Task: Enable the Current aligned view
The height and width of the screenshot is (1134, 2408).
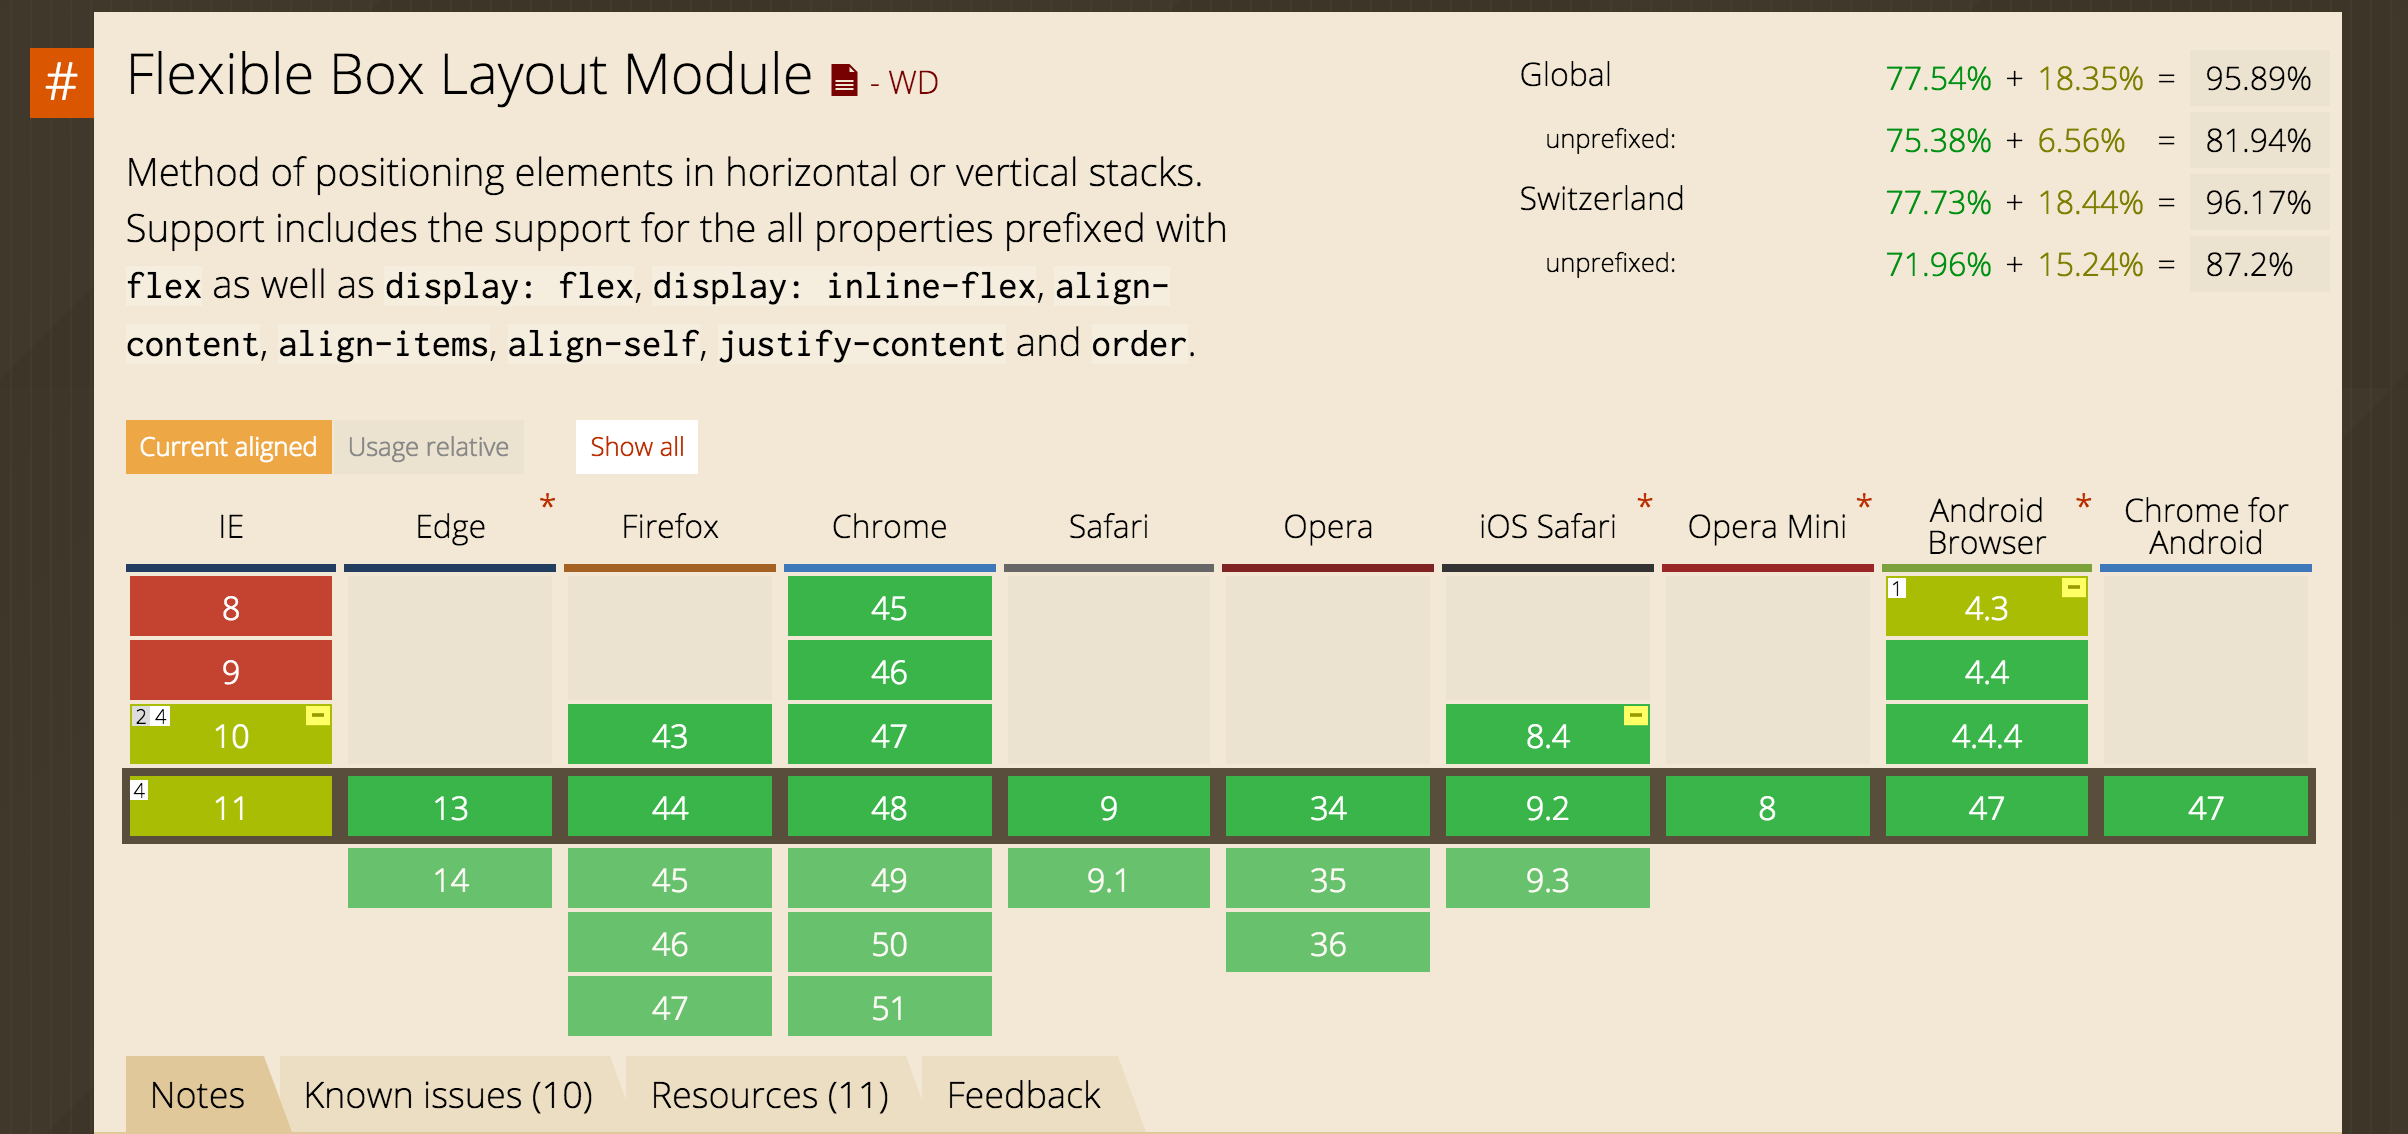Action: pyautogui.click(x=227, y=447)
